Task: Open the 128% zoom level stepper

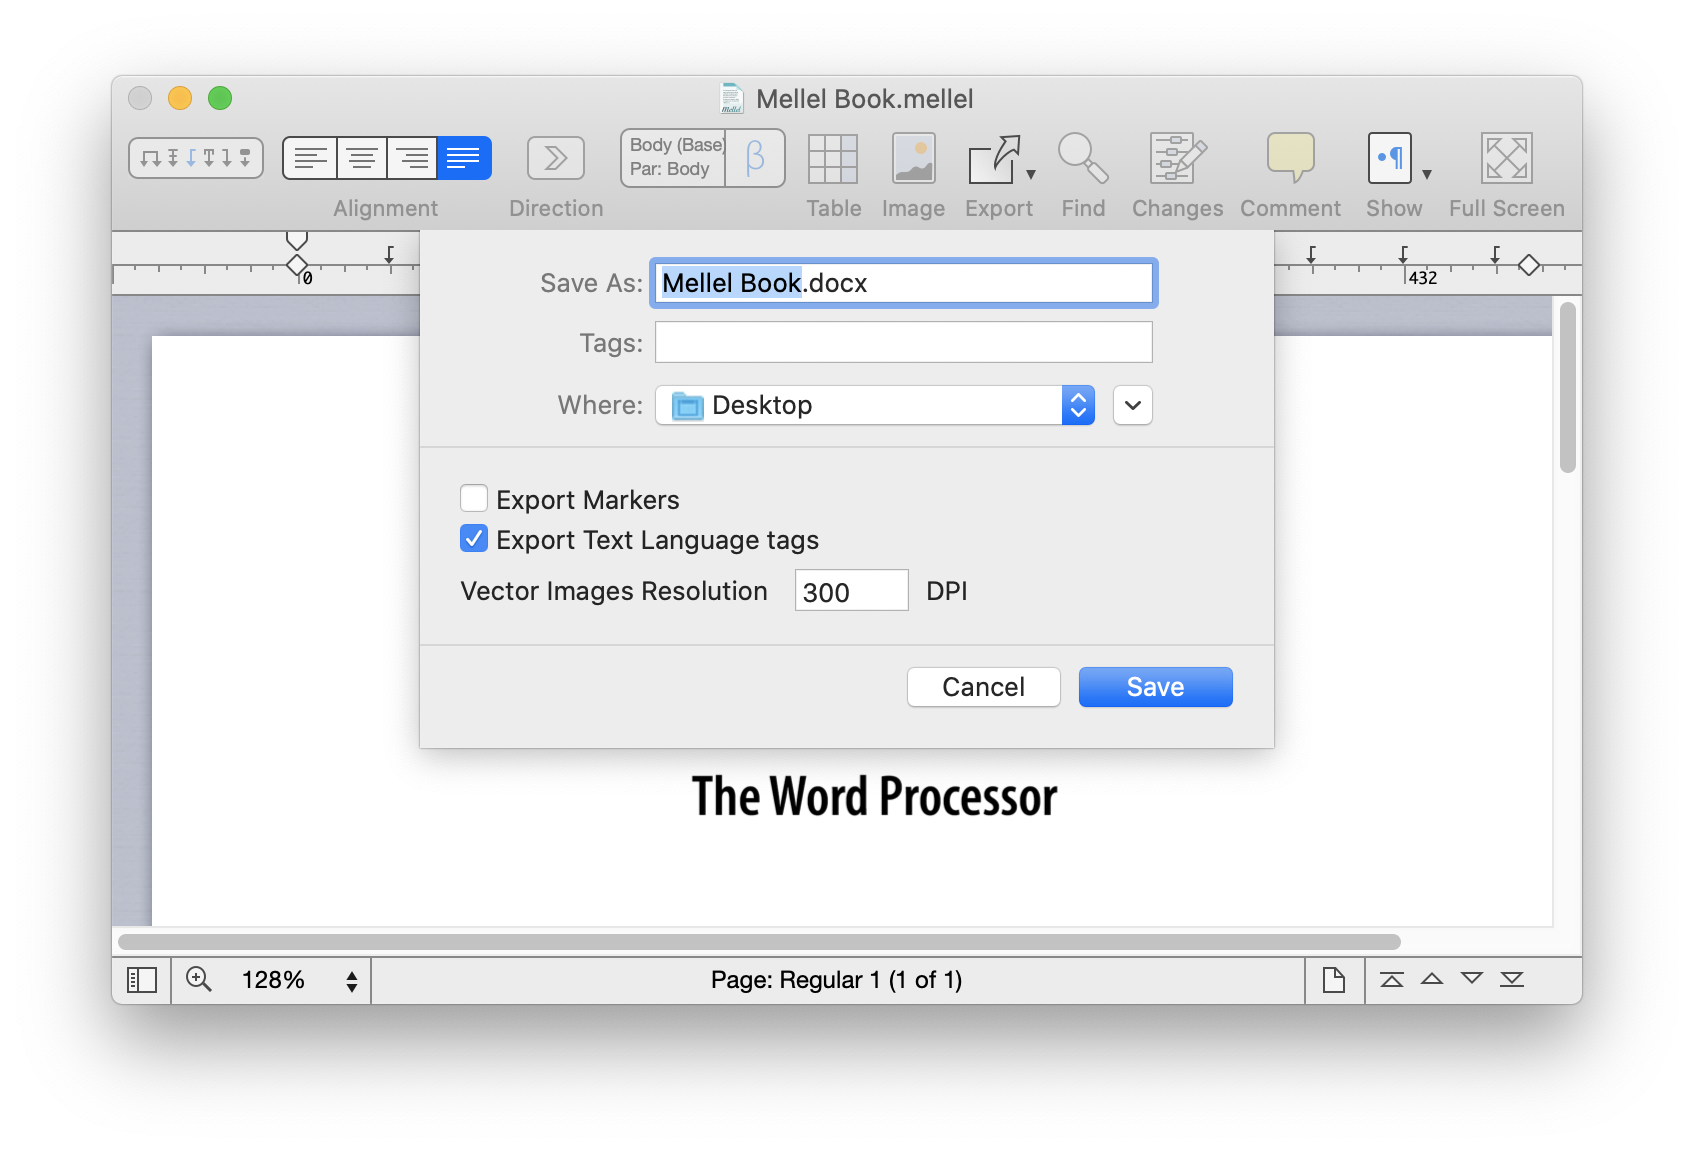Action: [x=352, y=981]
